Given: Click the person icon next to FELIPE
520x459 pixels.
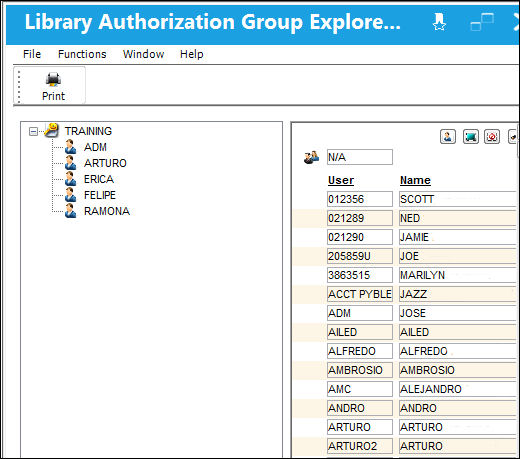Looking at the screenshot, I should [70, 195].
